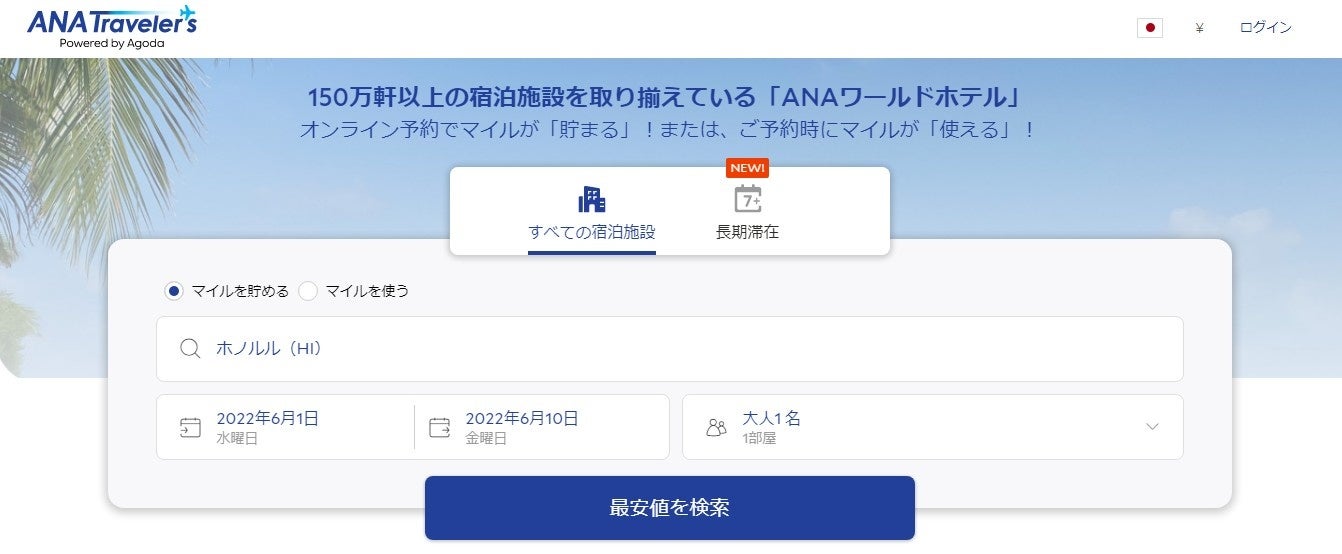Screen dimensions: 1342x554
Task: Select the マイルを貯める radio button
Action: pyautogui.click(x=174, y=291)
